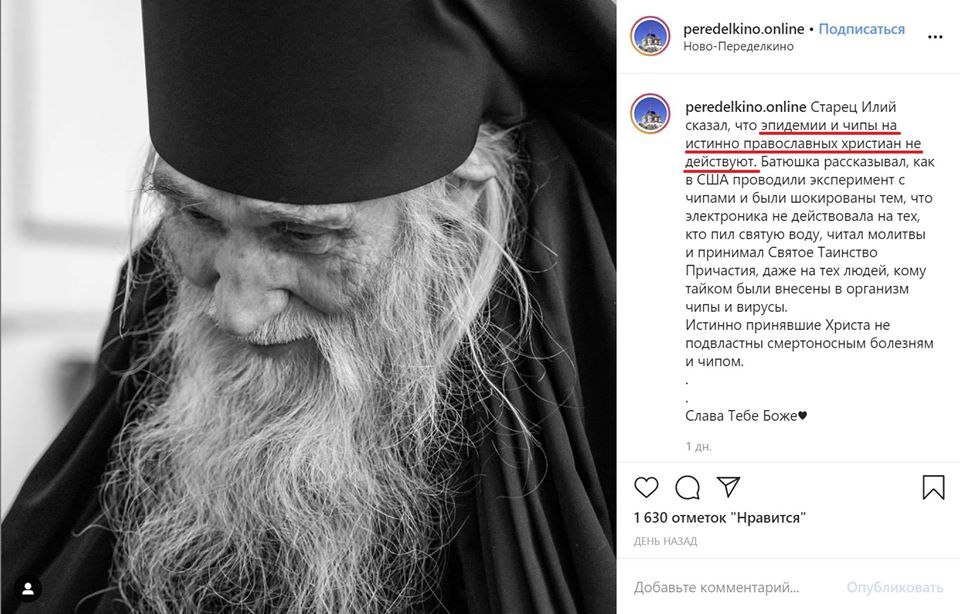960x614 pixels.
Task: Click the ДЕНЬ НАЗАД timestamp
Action: pyautogui.click(x=666, y=541)
